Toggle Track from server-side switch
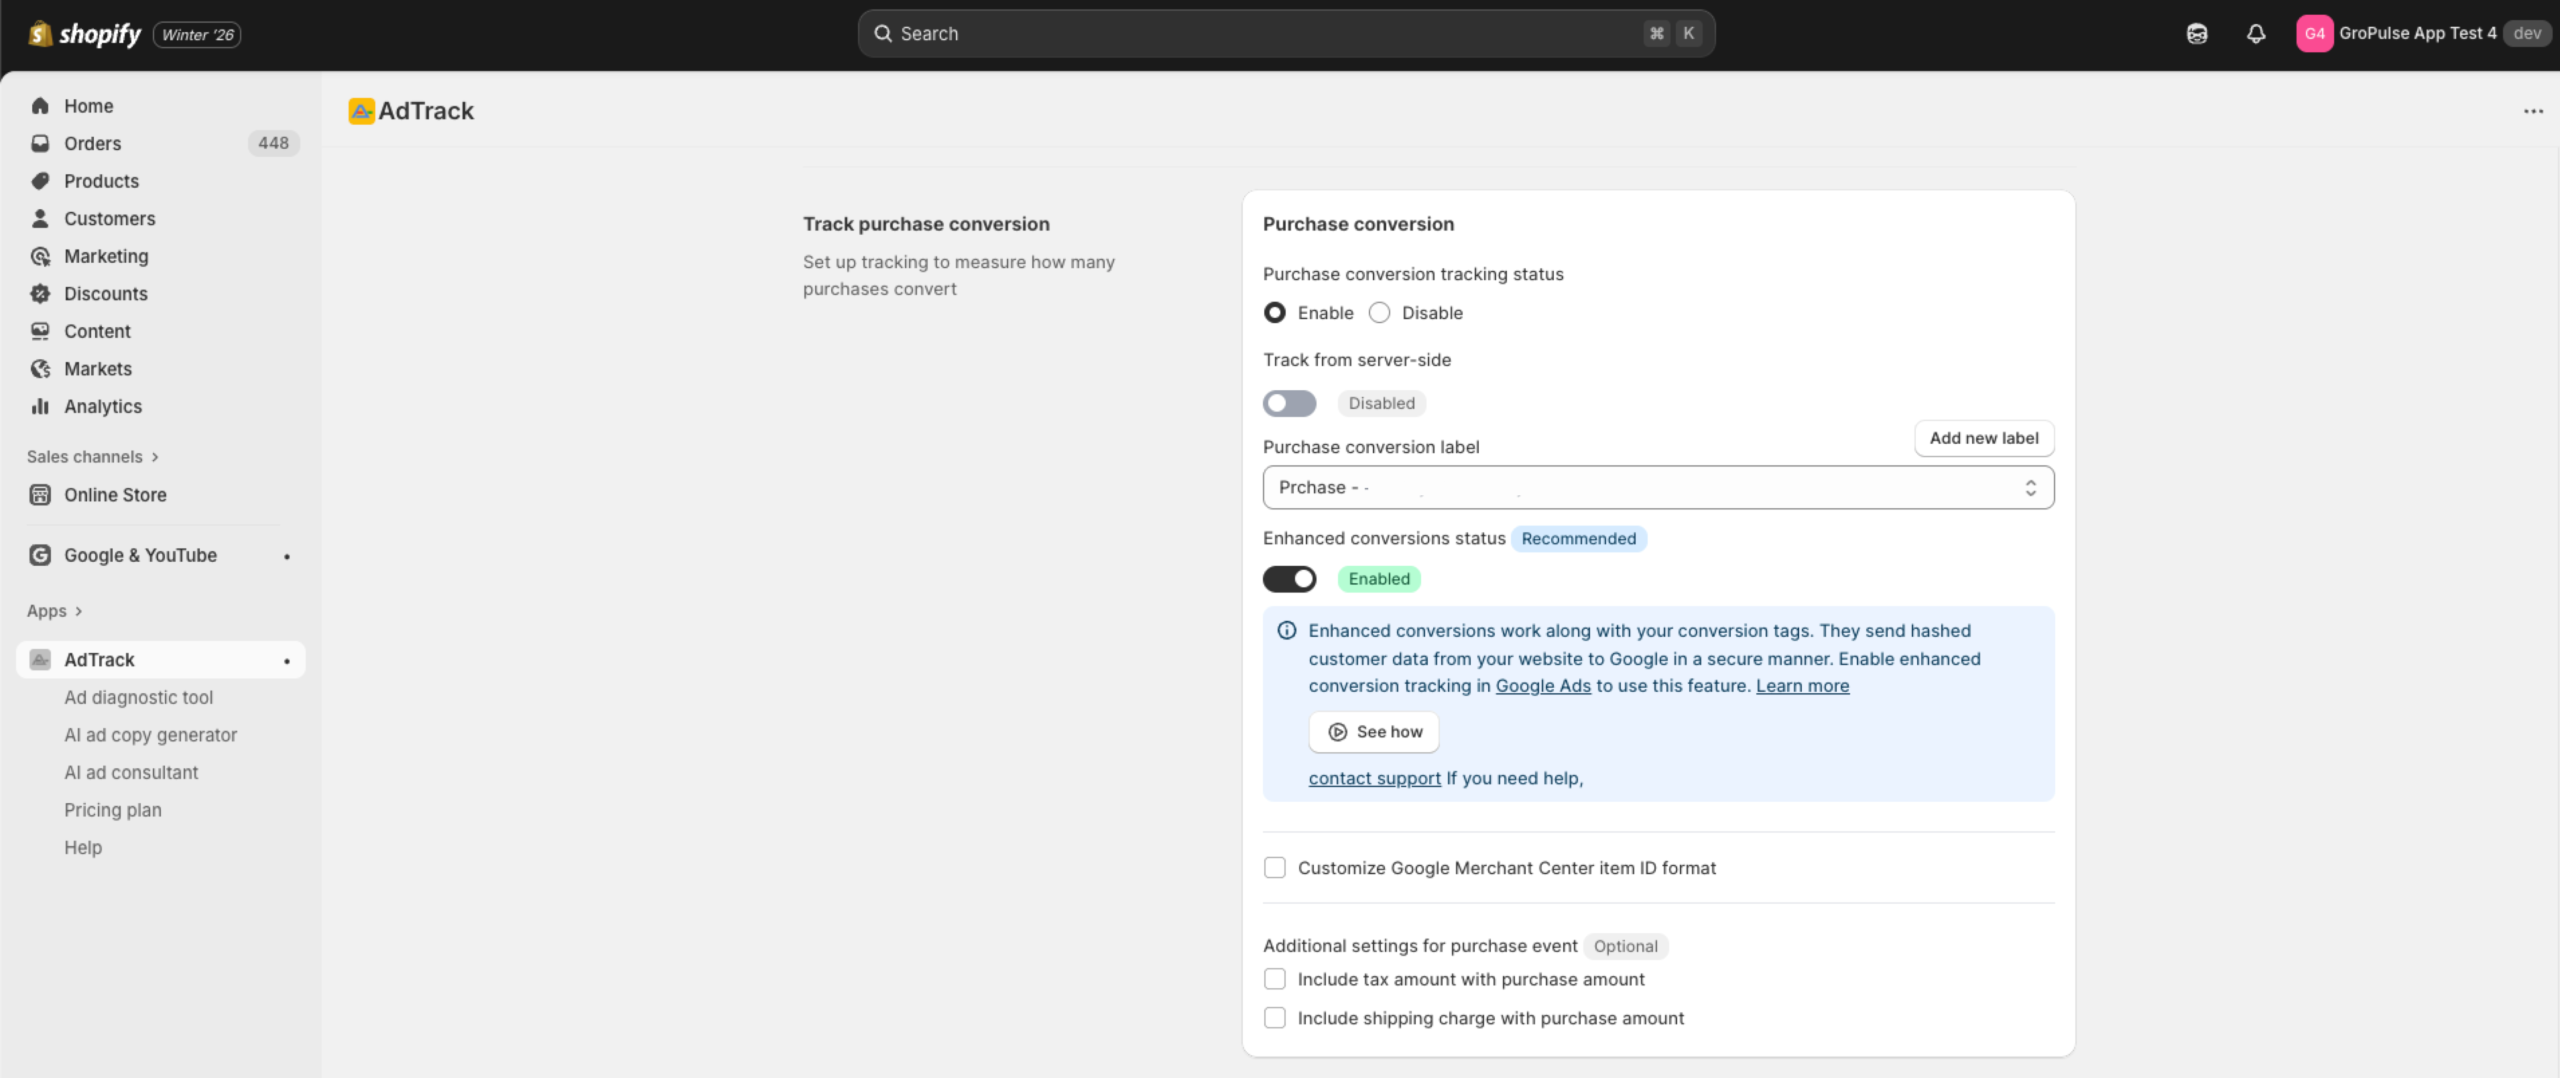 pyautogui.click(x=1289, y=403)
